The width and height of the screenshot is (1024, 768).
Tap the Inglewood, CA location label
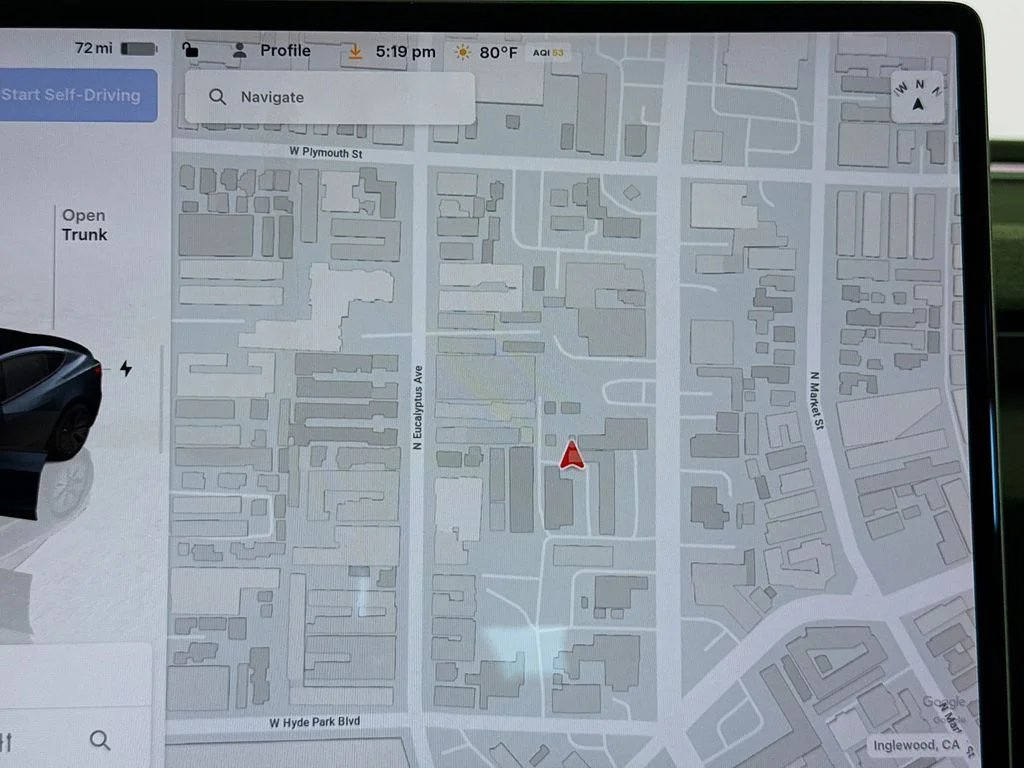[916, 745]
